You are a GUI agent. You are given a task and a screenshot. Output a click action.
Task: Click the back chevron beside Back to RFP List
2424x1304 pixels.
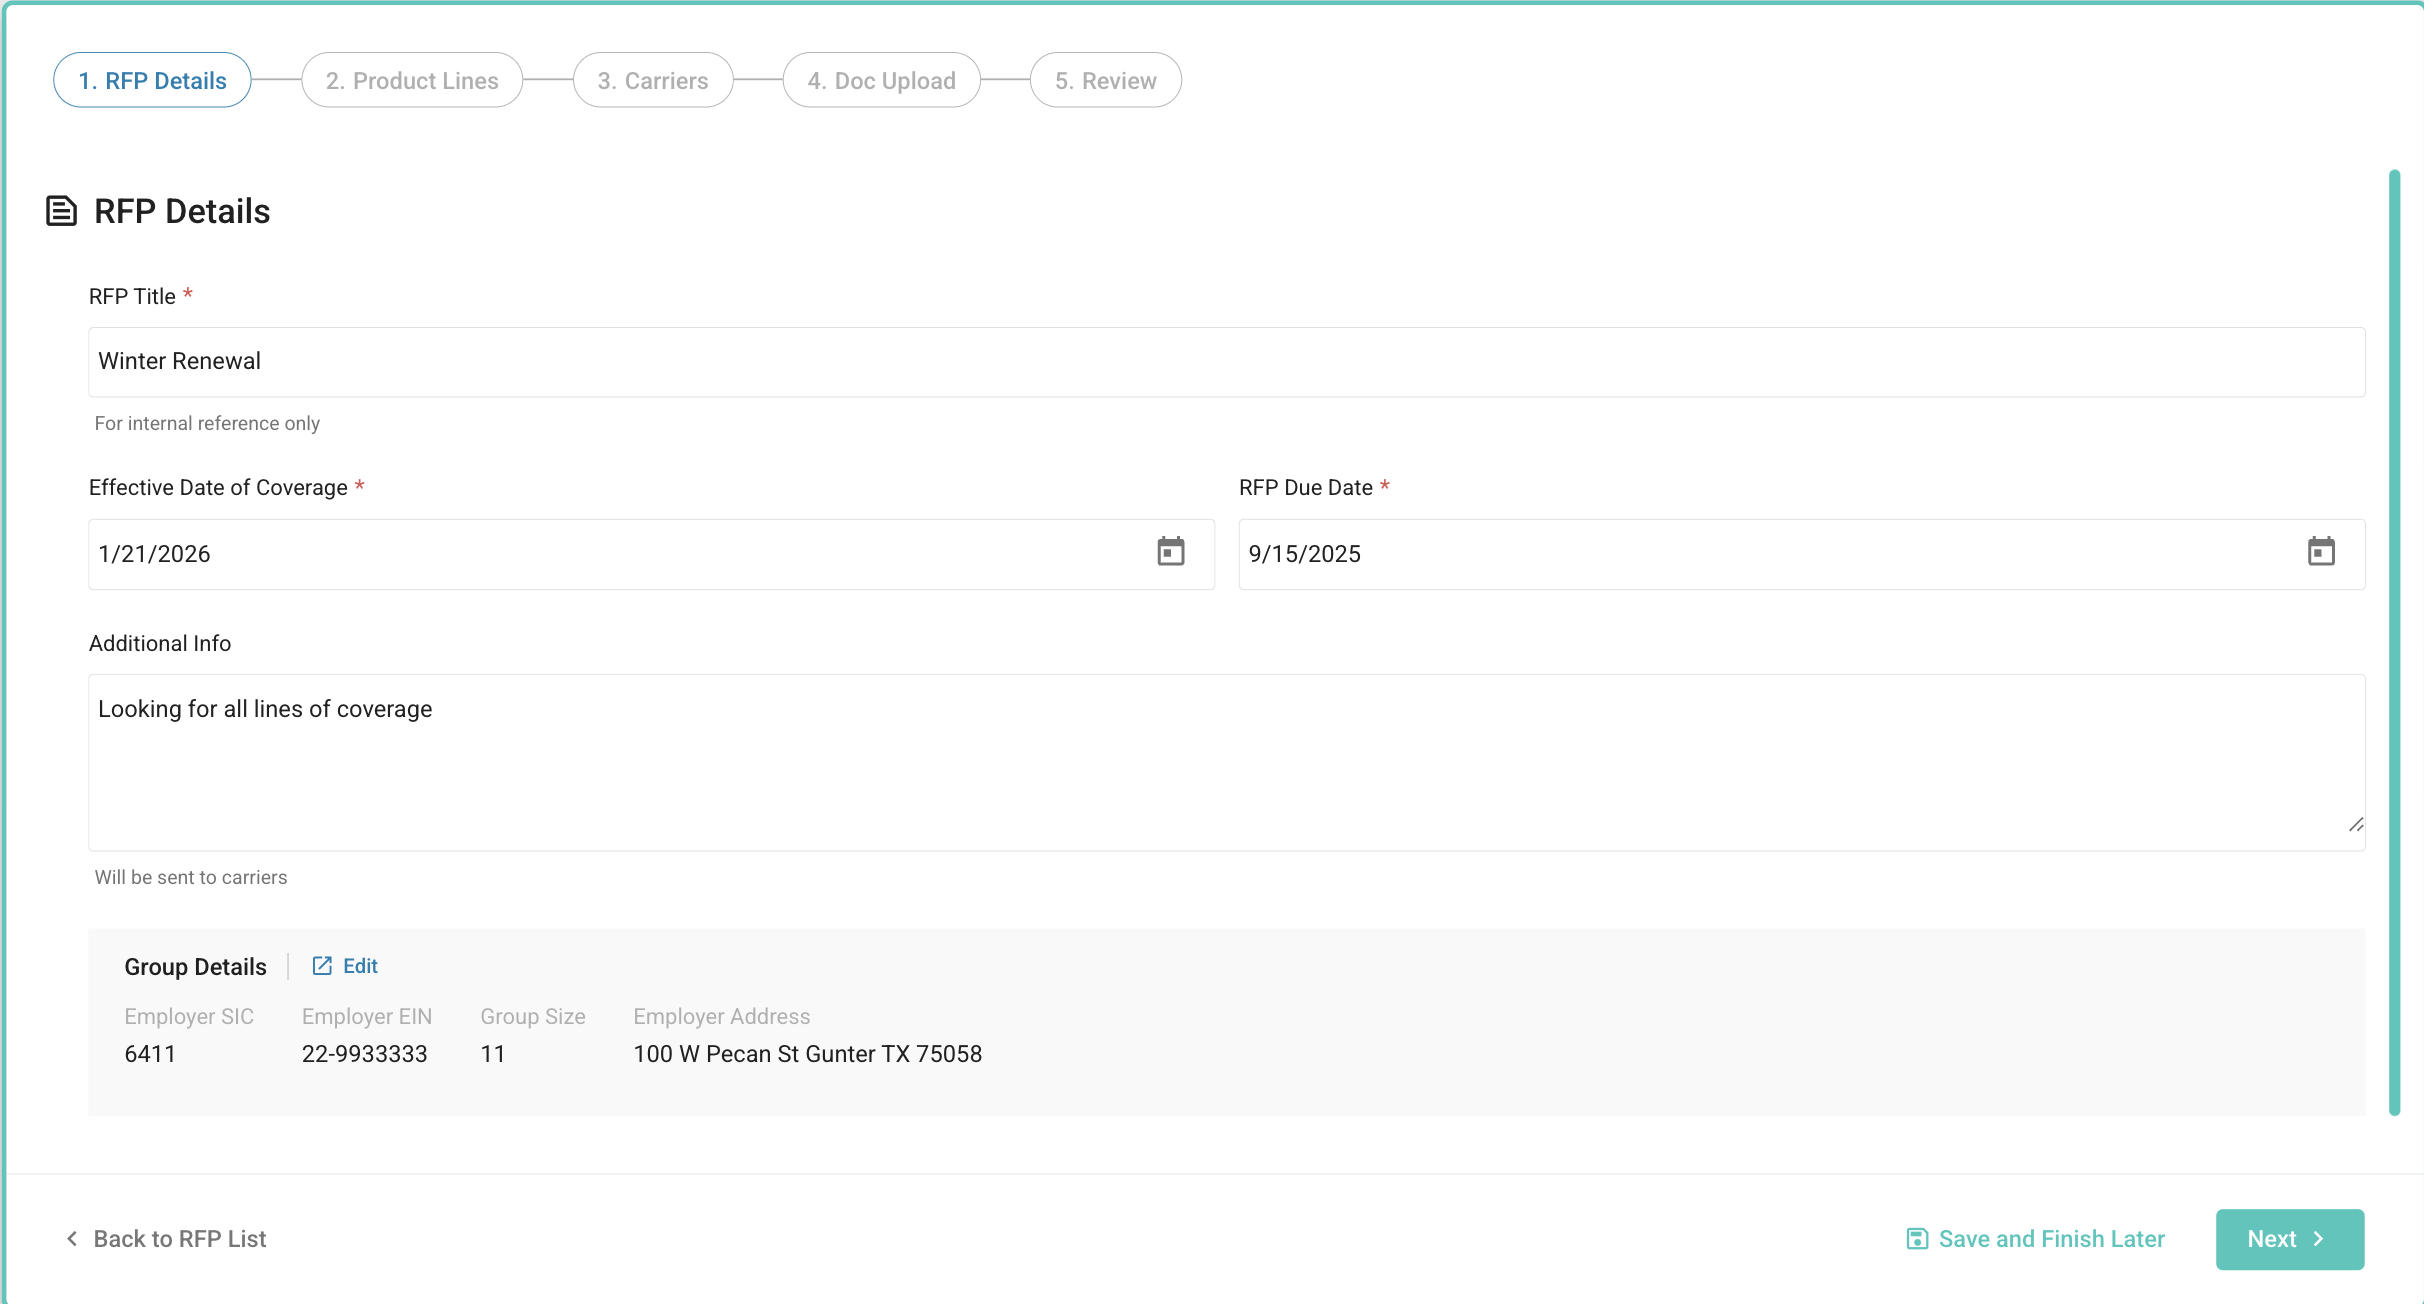[x=72, y=1239]
